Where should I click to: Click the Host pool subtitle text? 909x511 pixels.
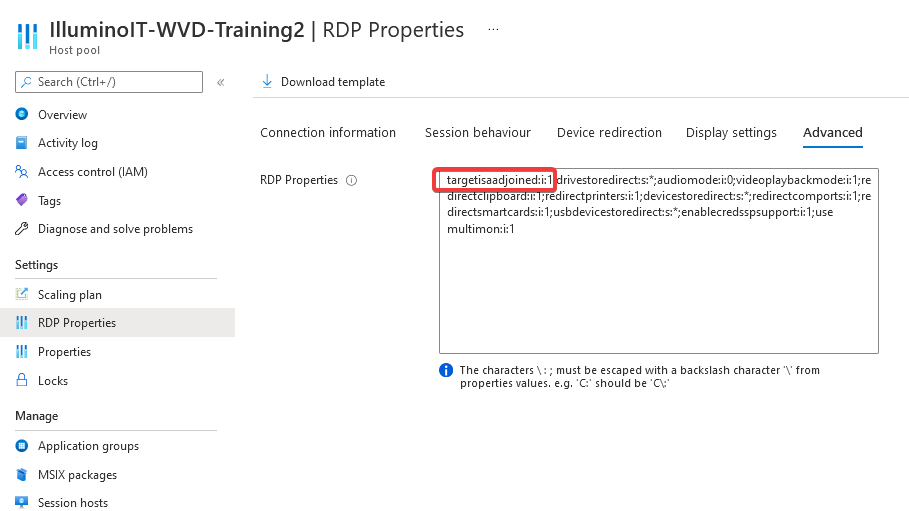point(74,50)
